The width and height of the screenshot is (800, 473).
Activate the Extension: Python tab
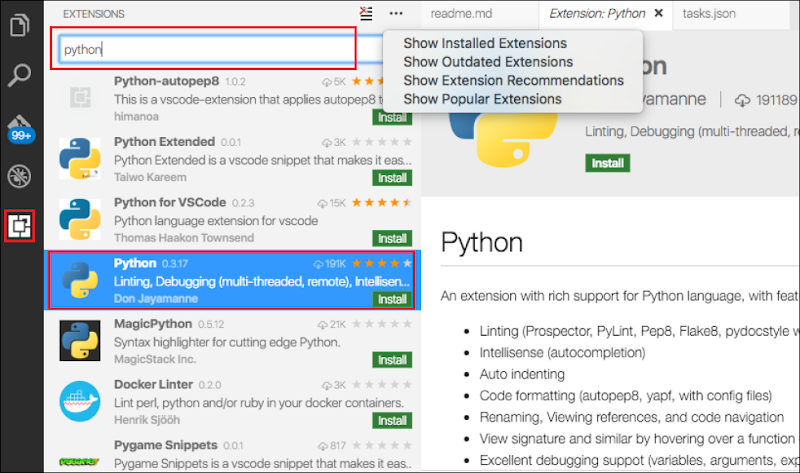597,14
